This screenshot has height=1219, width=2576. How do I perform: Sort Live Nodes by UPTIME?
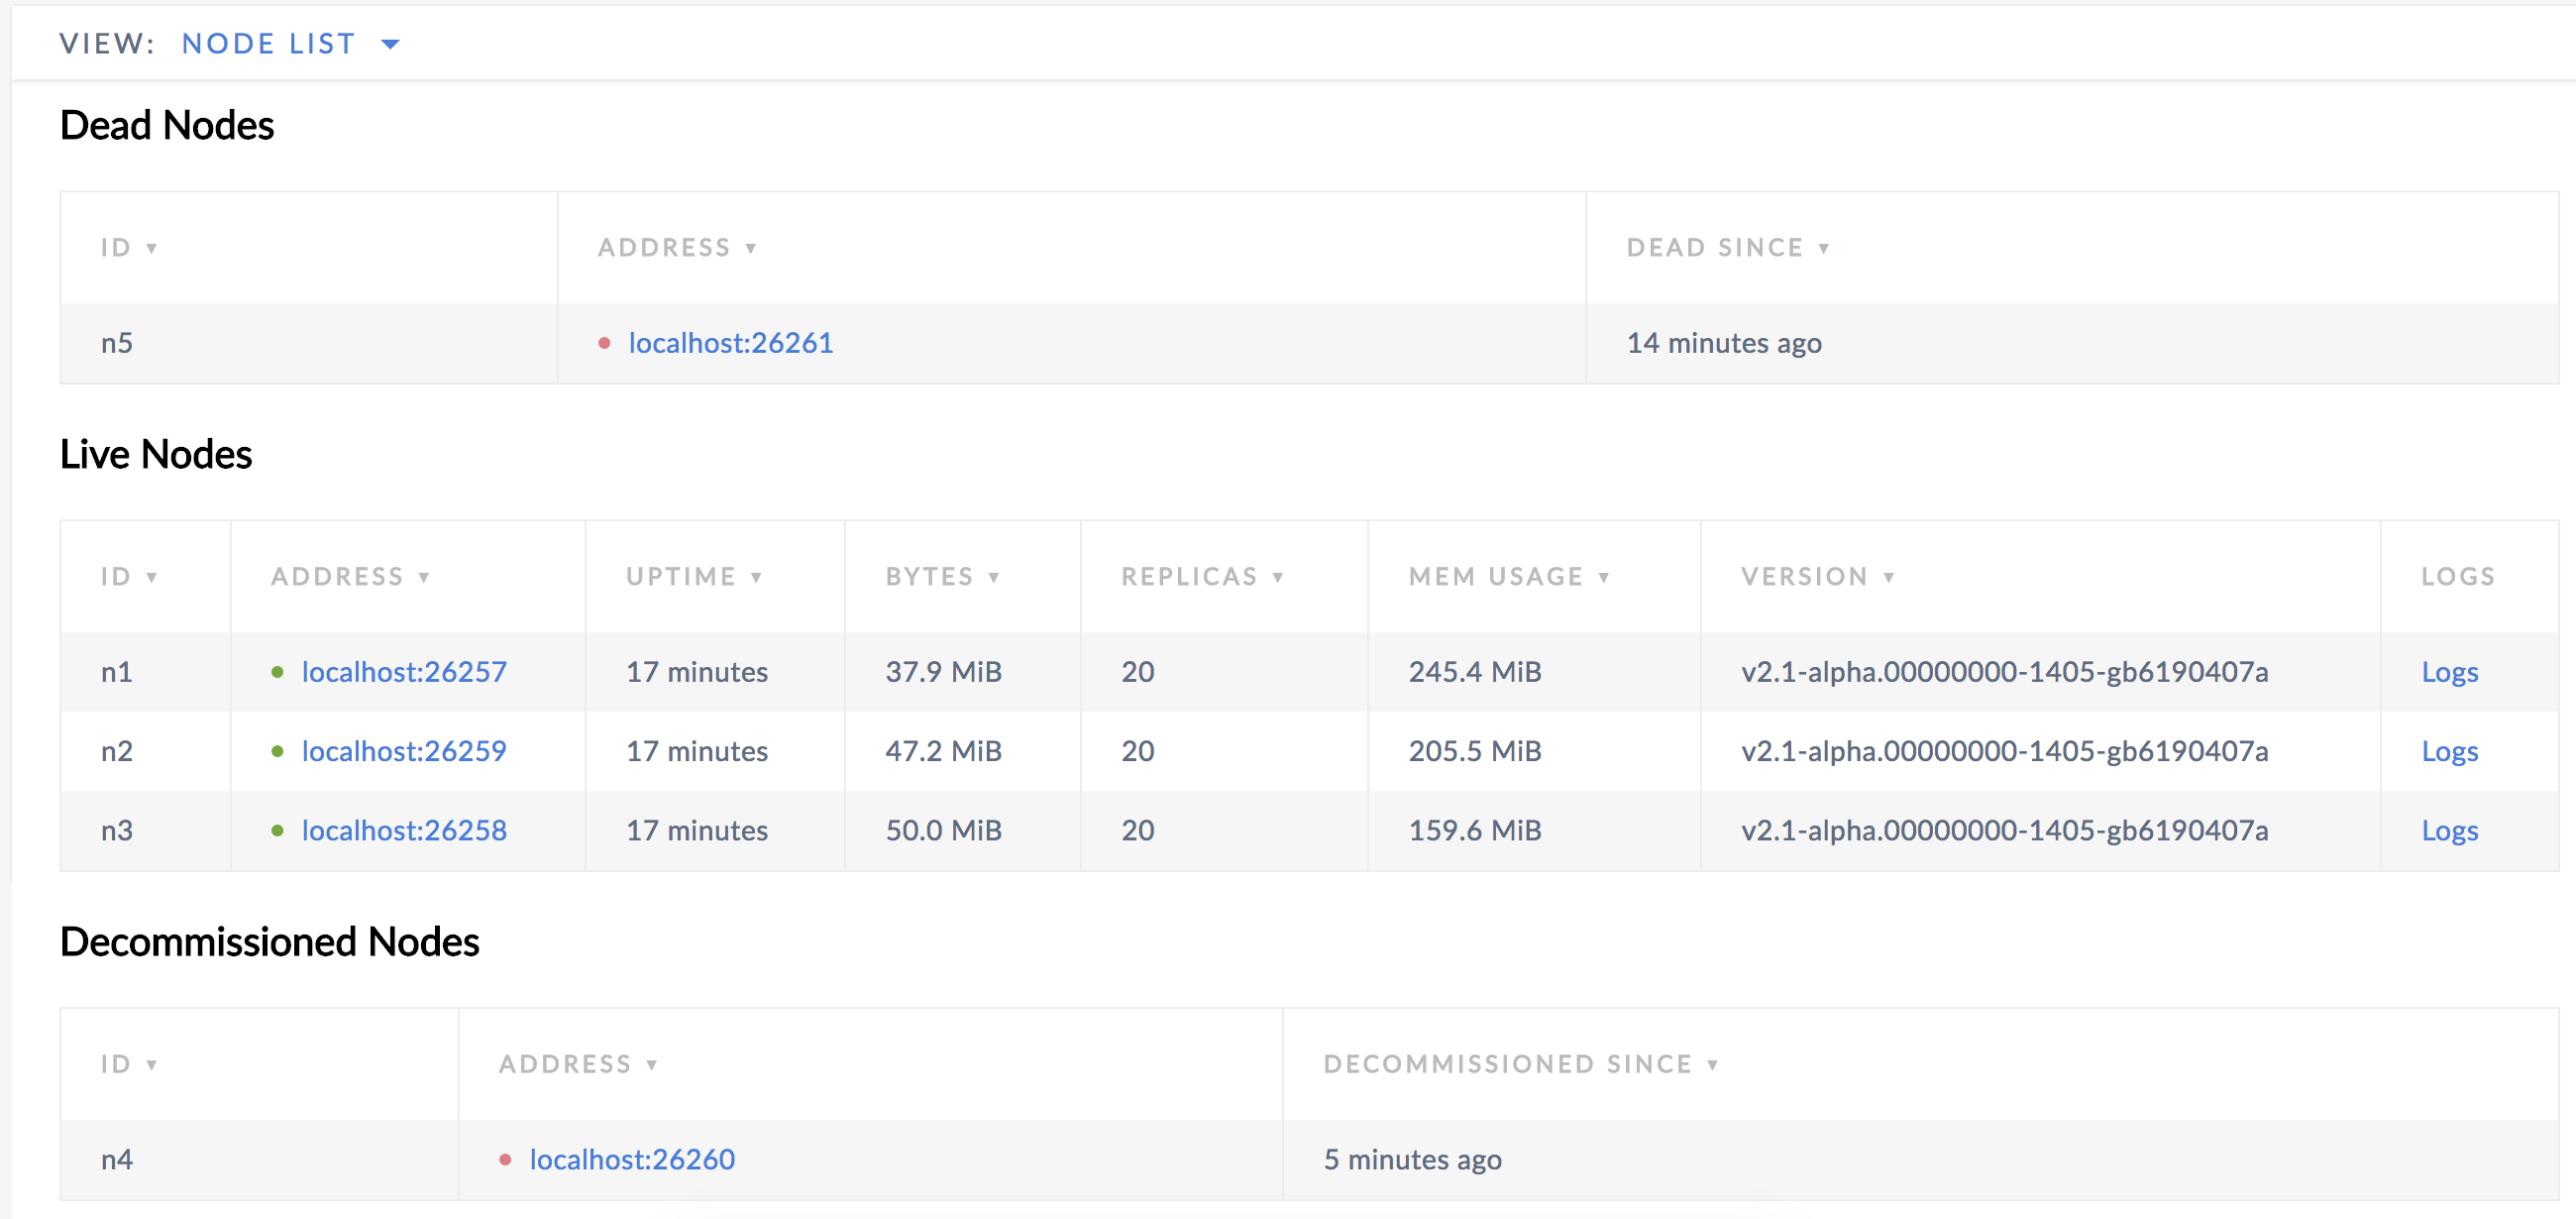[695, 576]
